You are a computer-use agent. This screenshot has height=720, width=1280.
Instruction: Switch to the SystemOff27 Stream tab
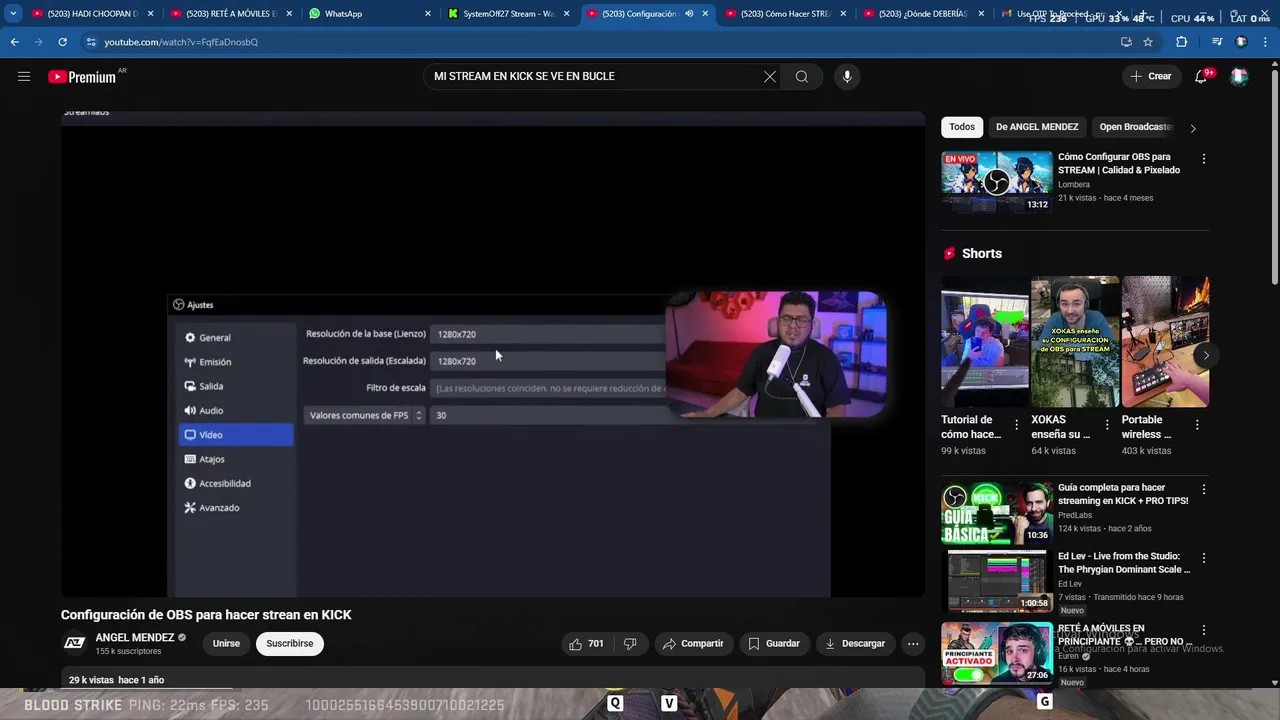coord(508,14)
